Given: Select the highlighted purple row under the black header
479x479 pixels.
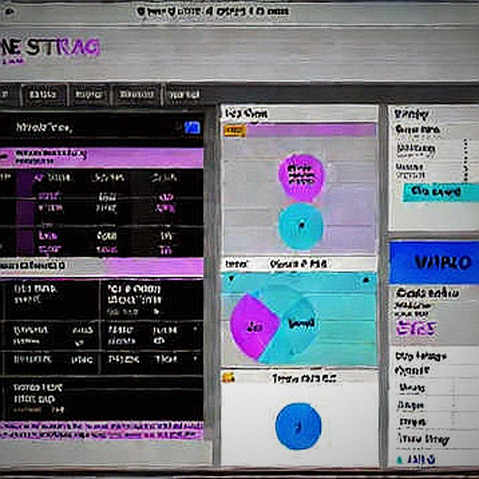Looking at the screenshot, I should (x=102, y=158).
